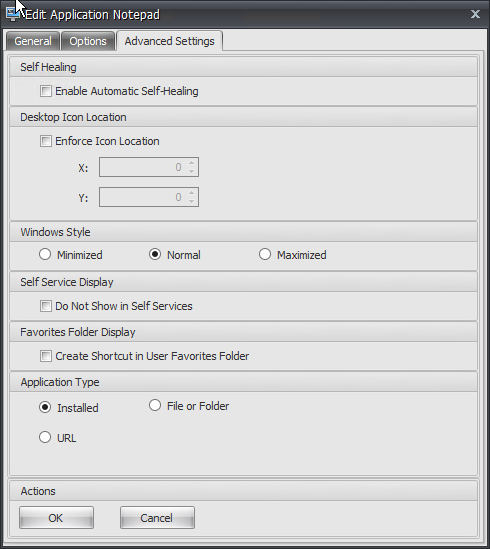This screenshot has height=549, width=490.
Task: Click the application icon in title bar
Action: click(13, 14)
